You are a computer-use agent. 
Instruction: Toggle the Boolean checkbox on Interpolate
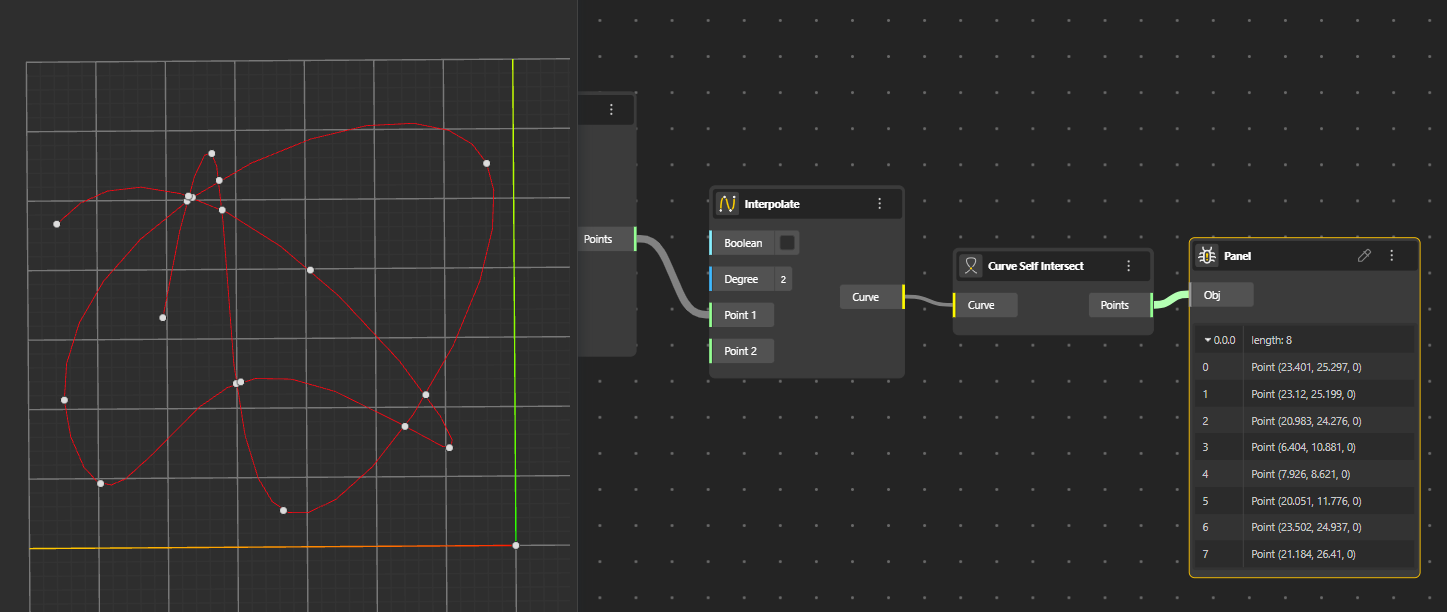(787, 243)
